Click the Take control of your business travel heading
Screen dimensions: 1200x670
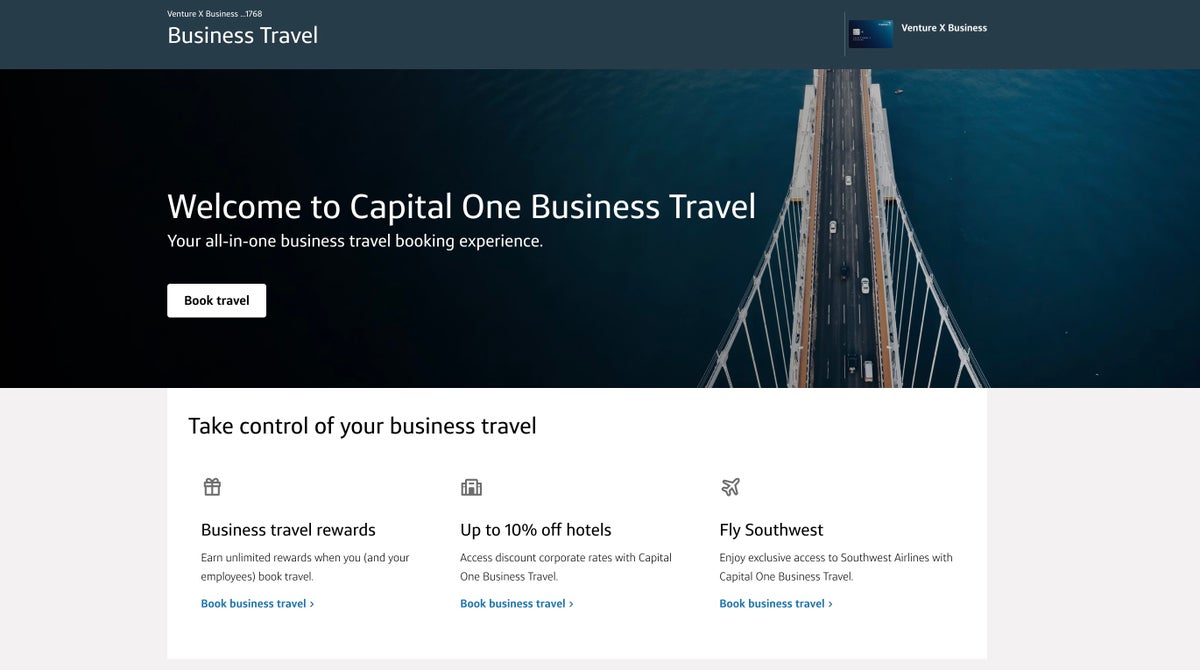[x=362, y=426]
